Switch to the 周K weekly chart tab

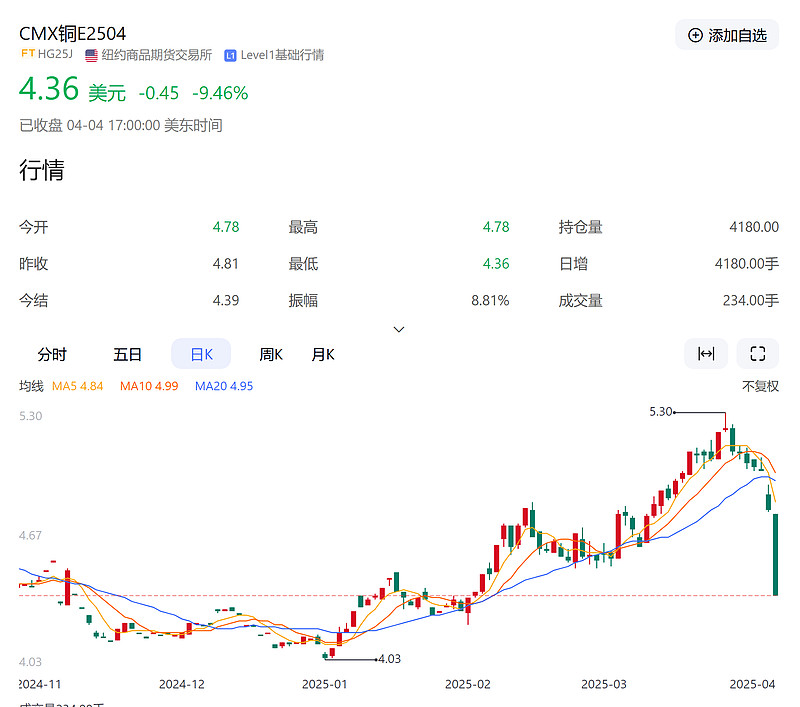[271, 353]
